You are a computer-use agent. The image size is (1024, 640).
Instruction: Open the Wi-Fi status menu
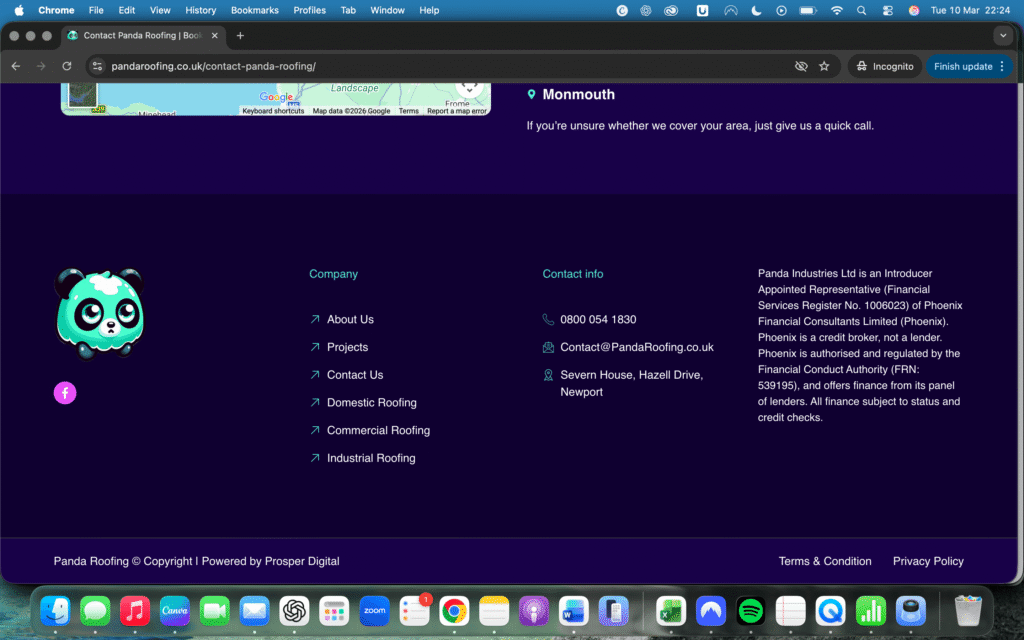(x=836, y=10)
